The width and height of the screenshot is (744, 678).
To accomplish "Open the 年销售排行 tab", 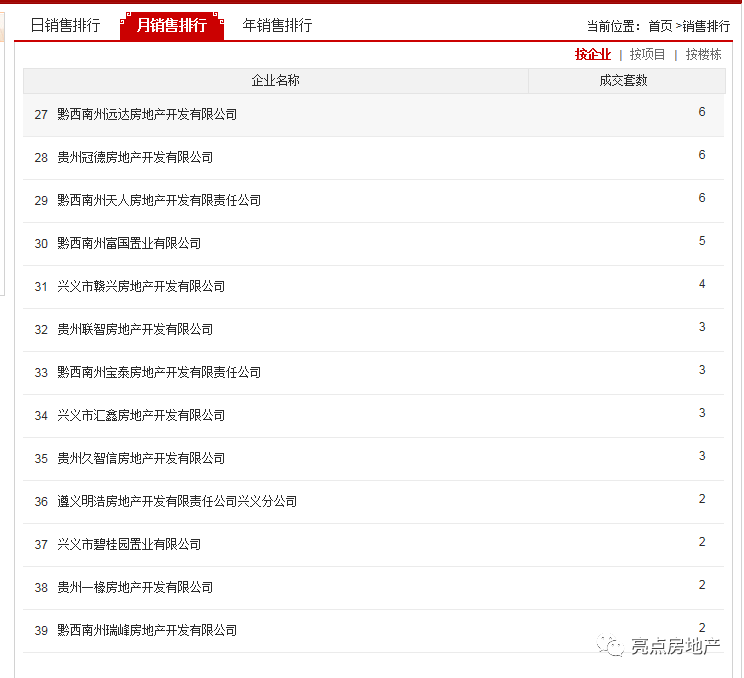I will tap(277, 25).
